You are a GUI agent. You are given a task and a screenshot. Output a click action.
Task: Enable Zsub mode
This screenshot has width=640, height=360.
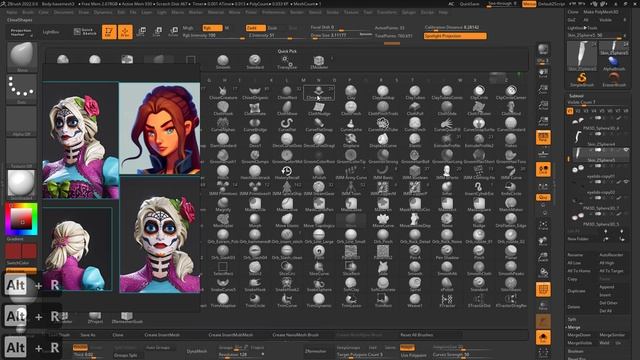coord(272,28)
